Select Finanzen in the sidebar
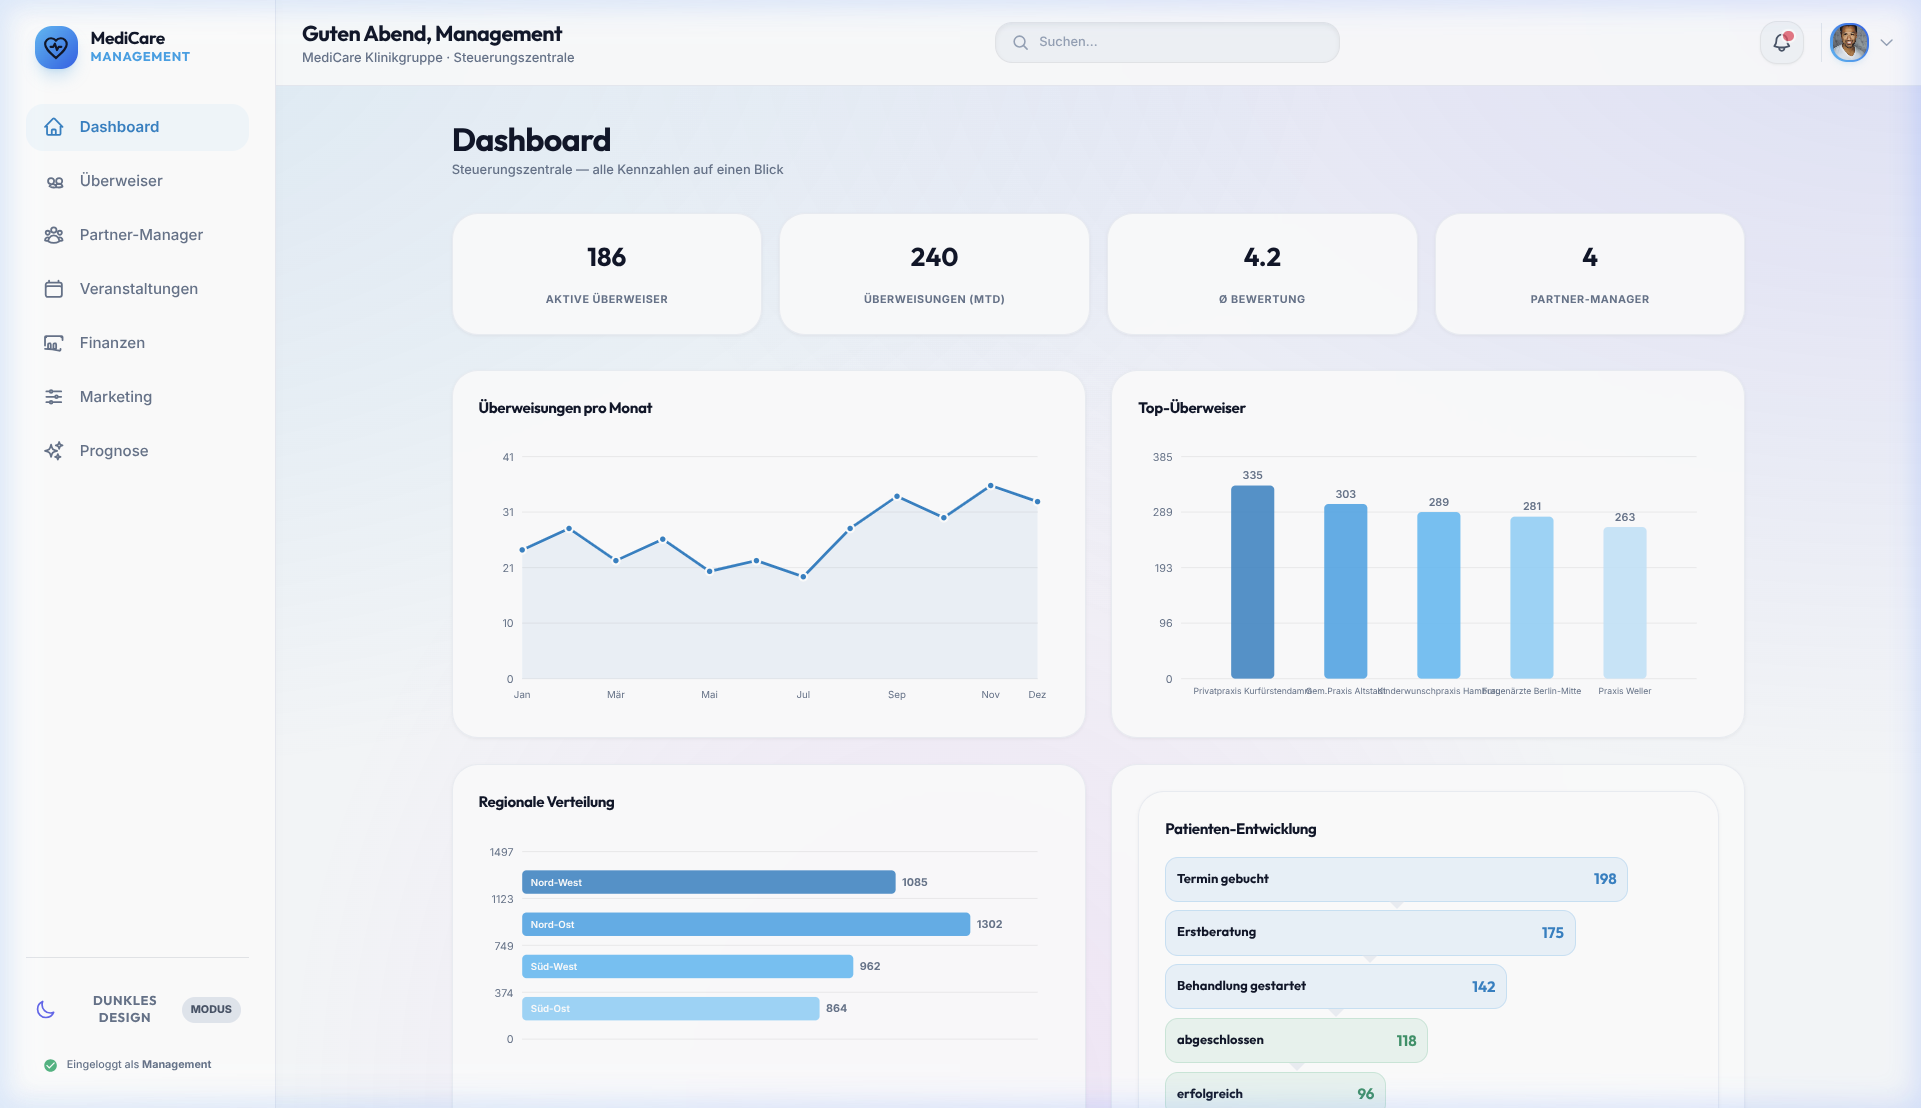1921x1108 pixels. [137, 343]
